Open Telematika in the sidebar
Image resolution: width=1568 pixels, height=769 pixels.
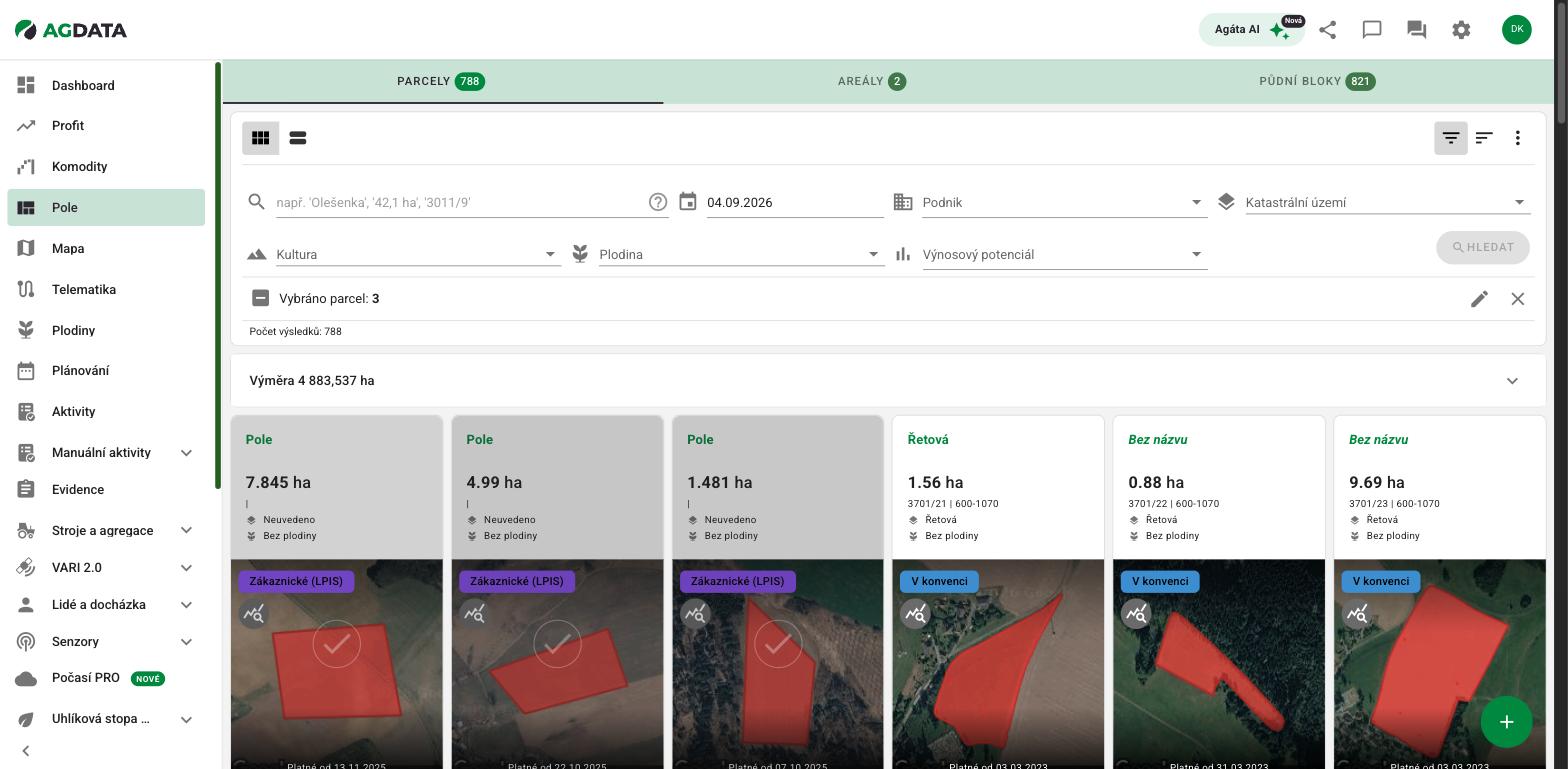coord(106,290)
